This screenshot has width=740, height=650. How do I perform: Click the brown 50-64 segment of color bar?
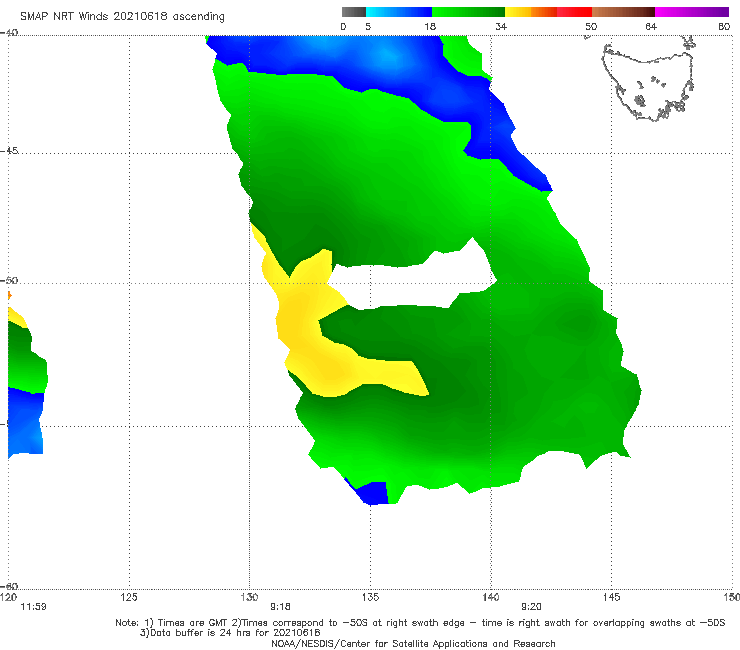point(623,12)
